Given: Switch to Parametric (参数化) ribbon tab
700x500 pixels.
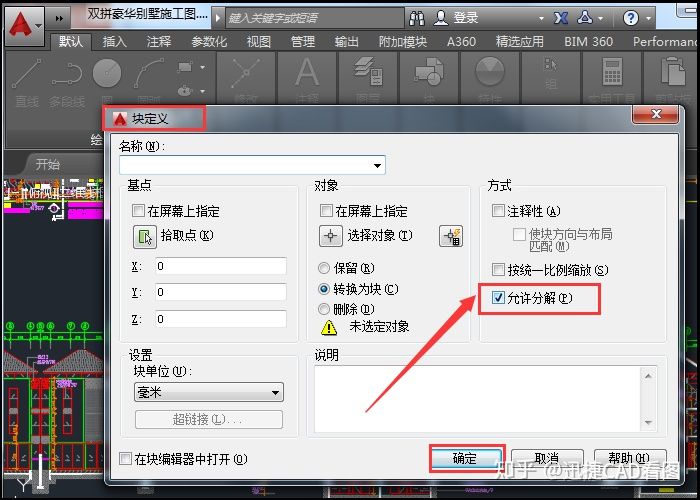Looking at the screenshot, I should (x=209, y=42).
